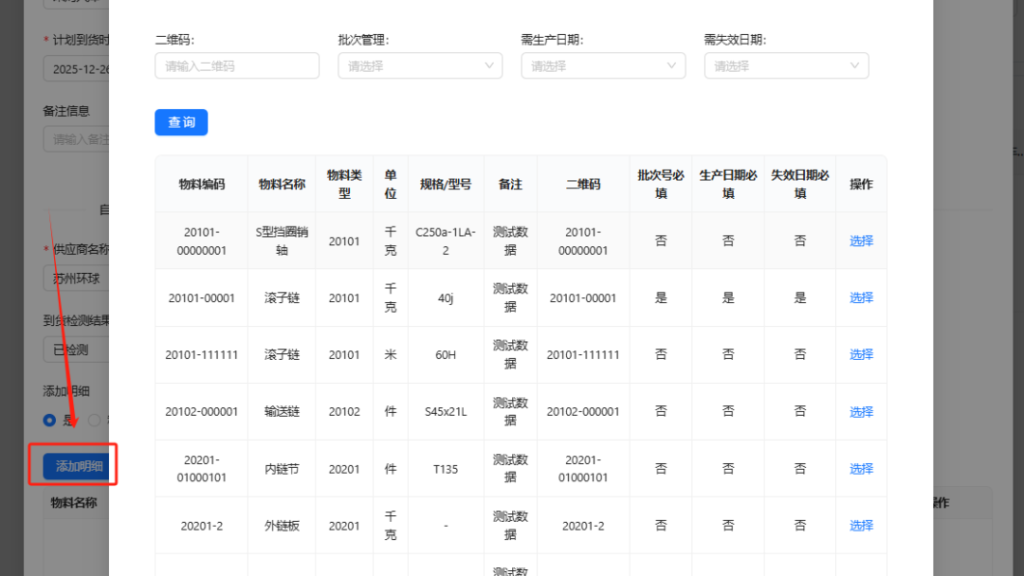Click the 批次管理 dropdown chevron arrow
The image size is (1024, 576).
(x=490, y=66)
